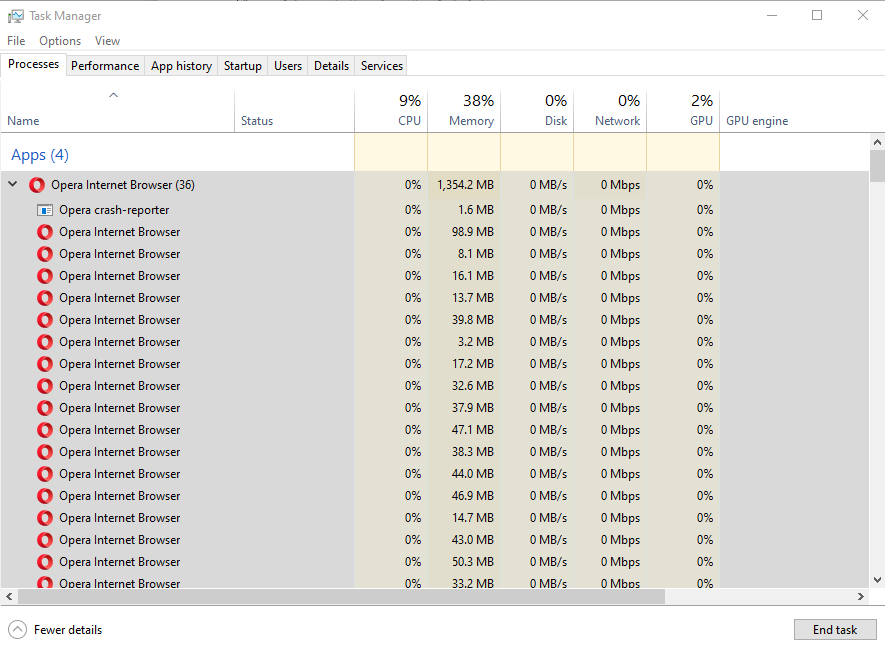Click the Opera icon beside the 39.8 MB process
The image size is (885, 653).
click(x=45, y=320)
